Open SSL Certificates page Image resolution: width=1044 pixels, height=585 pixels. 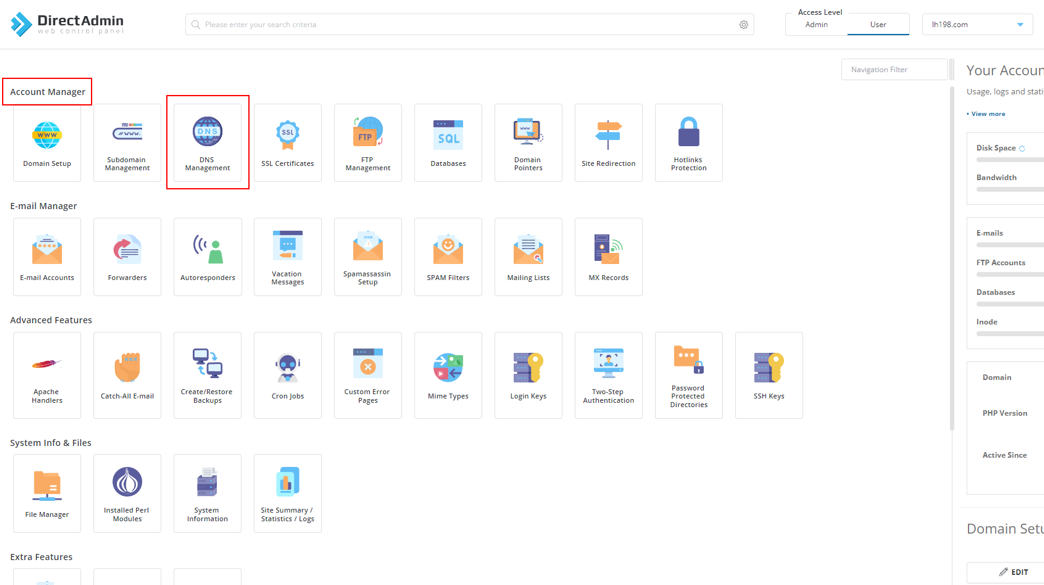tap(287, 143)
